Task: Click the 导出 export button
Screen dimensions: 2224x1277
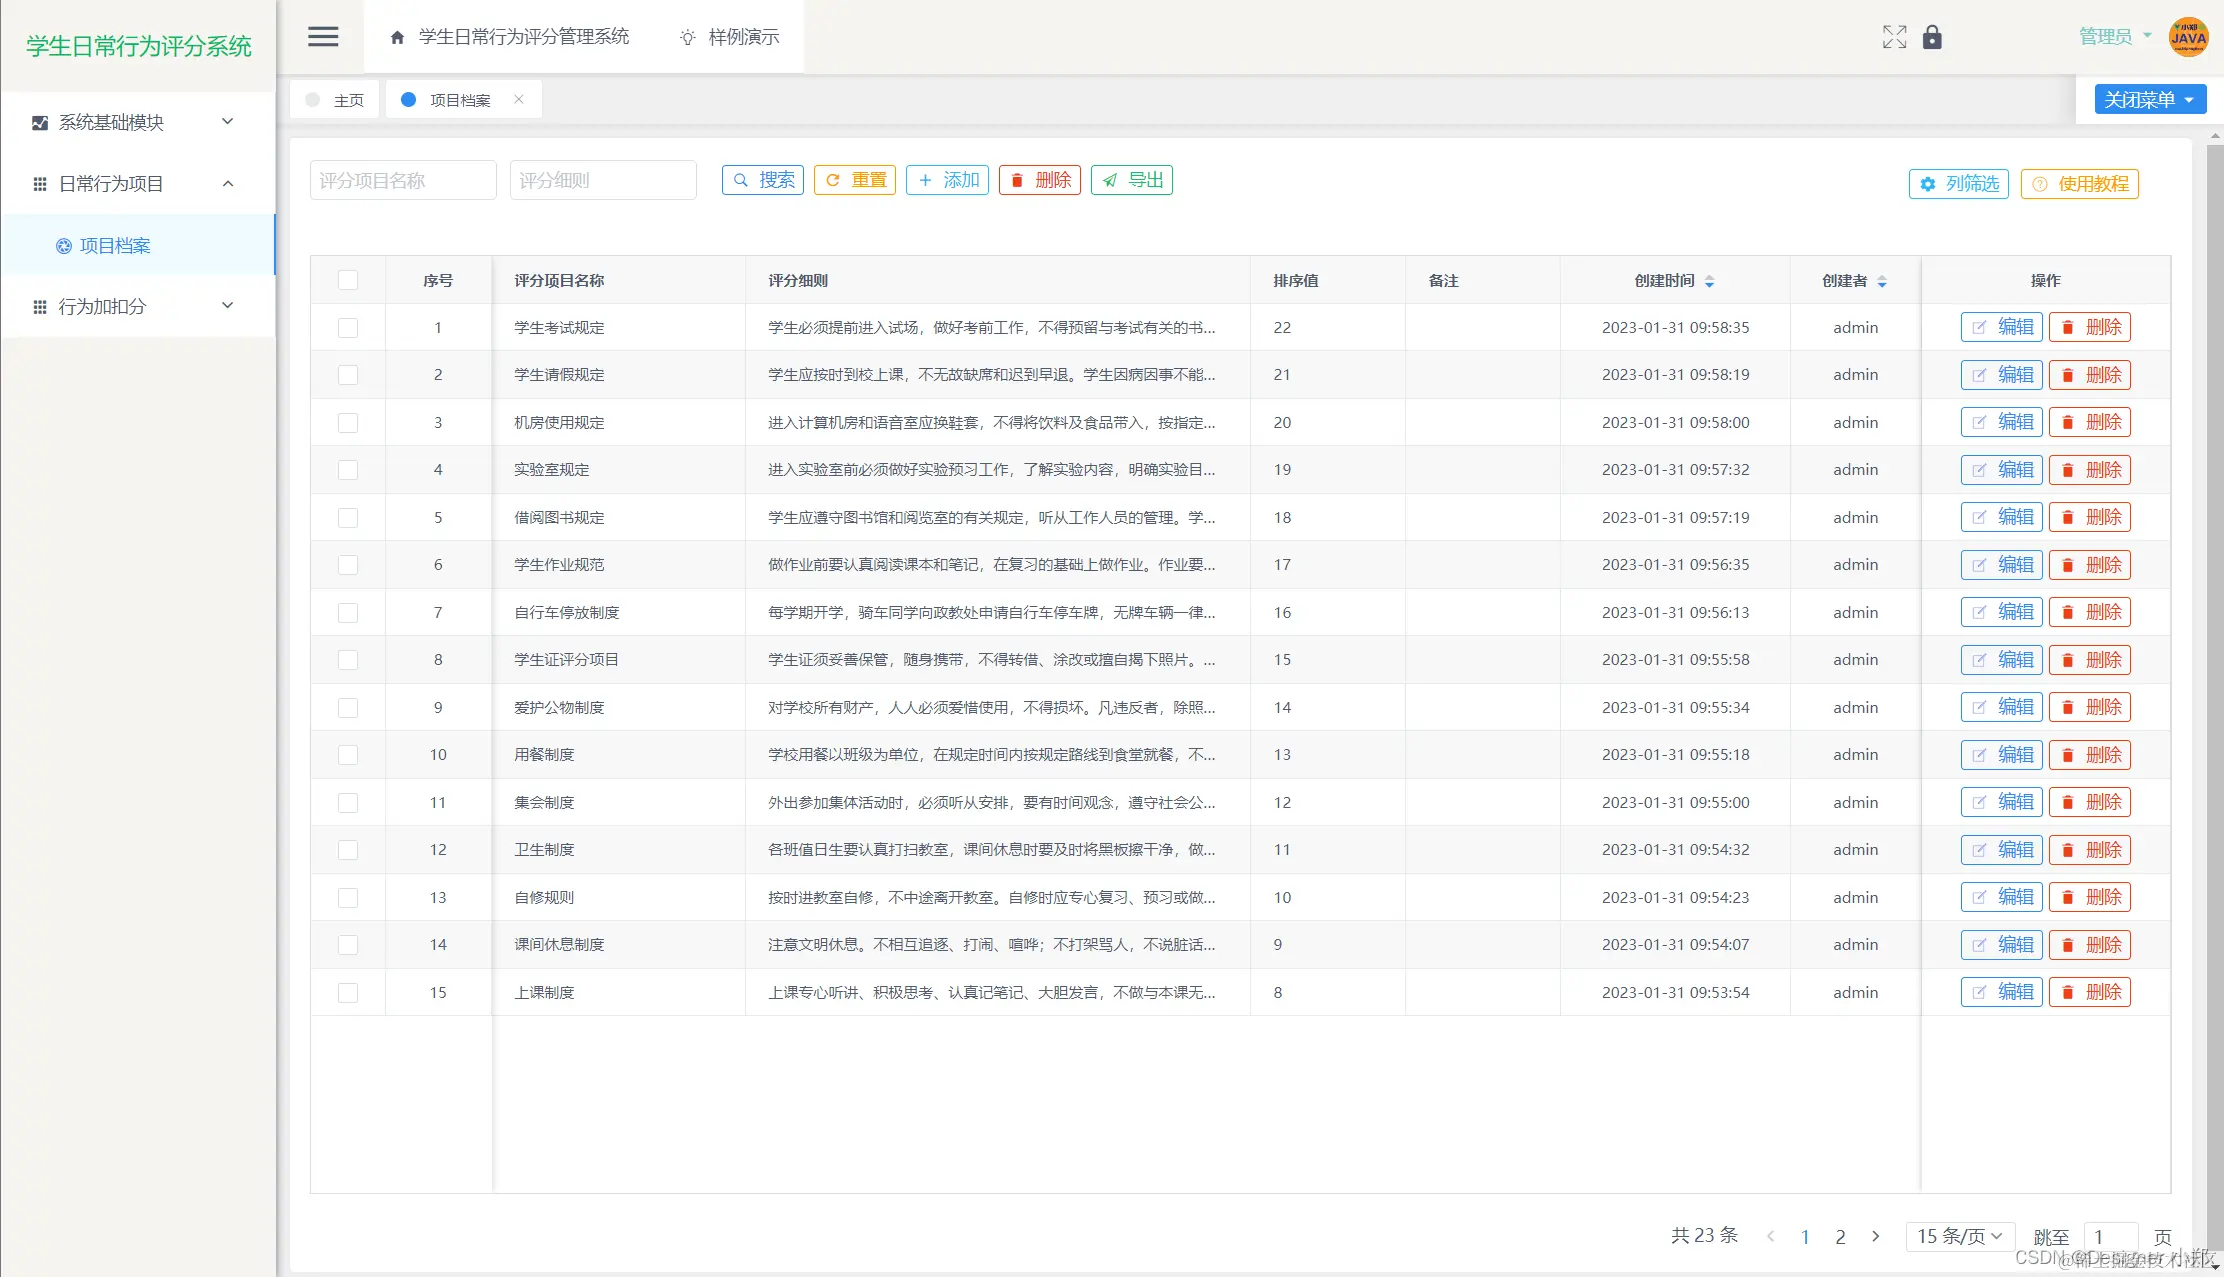Action: [1132, 180]
